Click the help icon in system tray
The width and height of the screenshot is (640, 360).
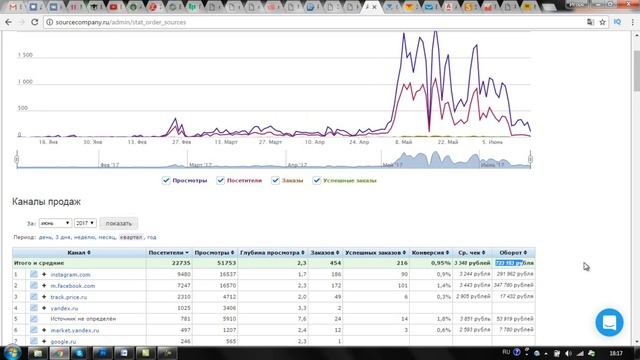pos(517,352)
